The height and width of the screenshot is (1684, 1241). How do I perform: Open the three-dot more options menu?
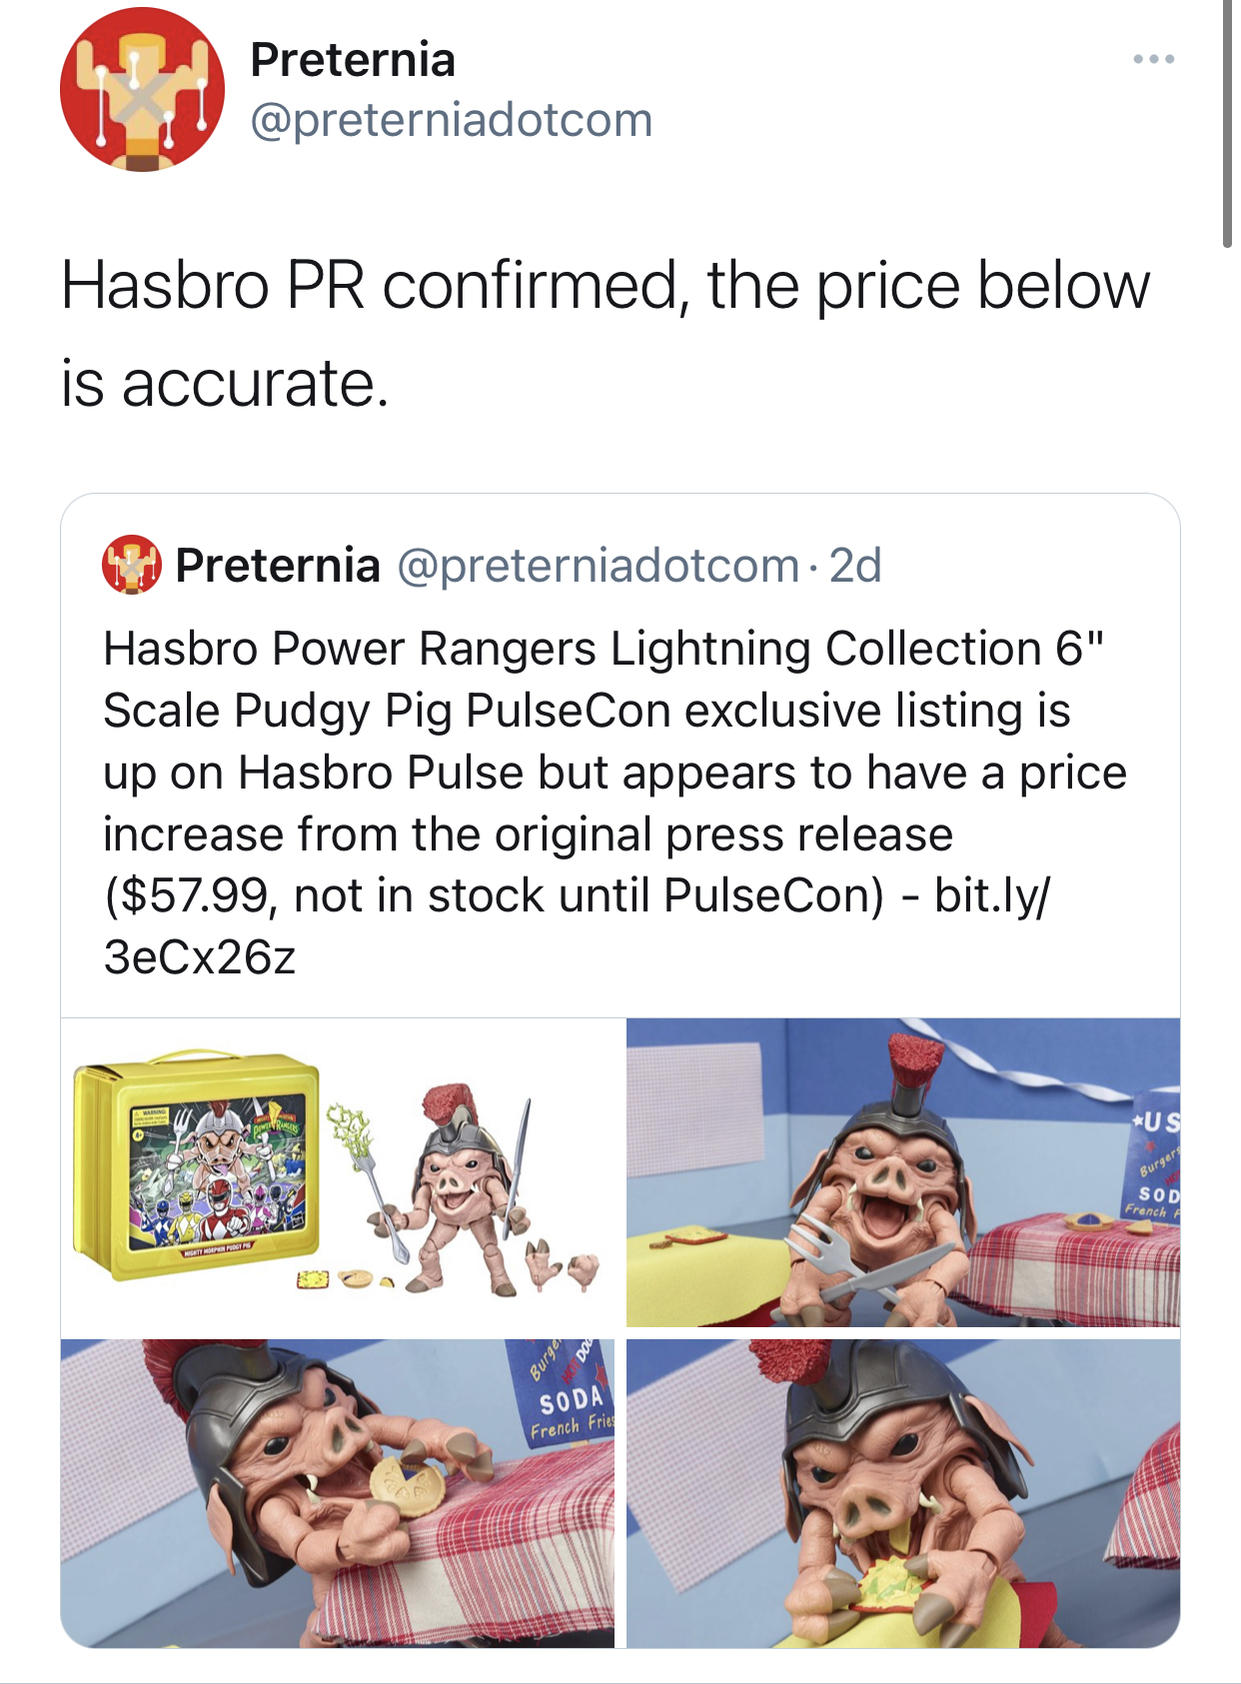[1153, 60]
